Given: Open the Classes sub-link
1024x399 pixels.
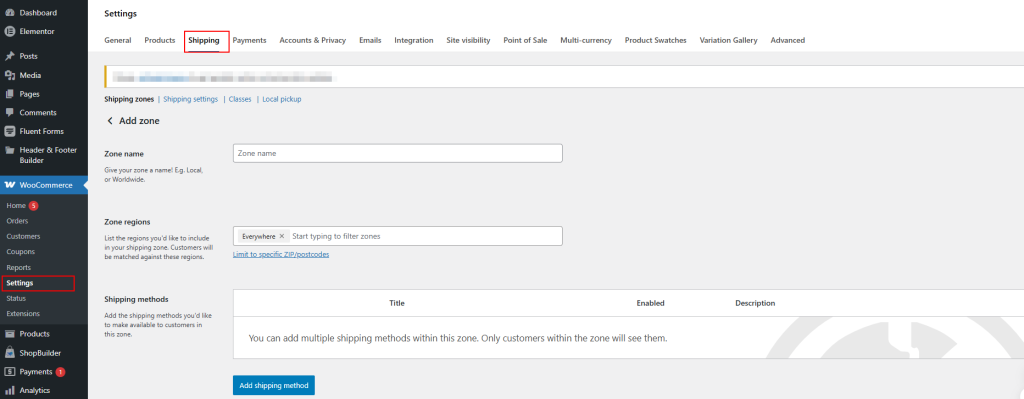Looking at the screenshot, I should pyautogui.click(x=240, y=99).
